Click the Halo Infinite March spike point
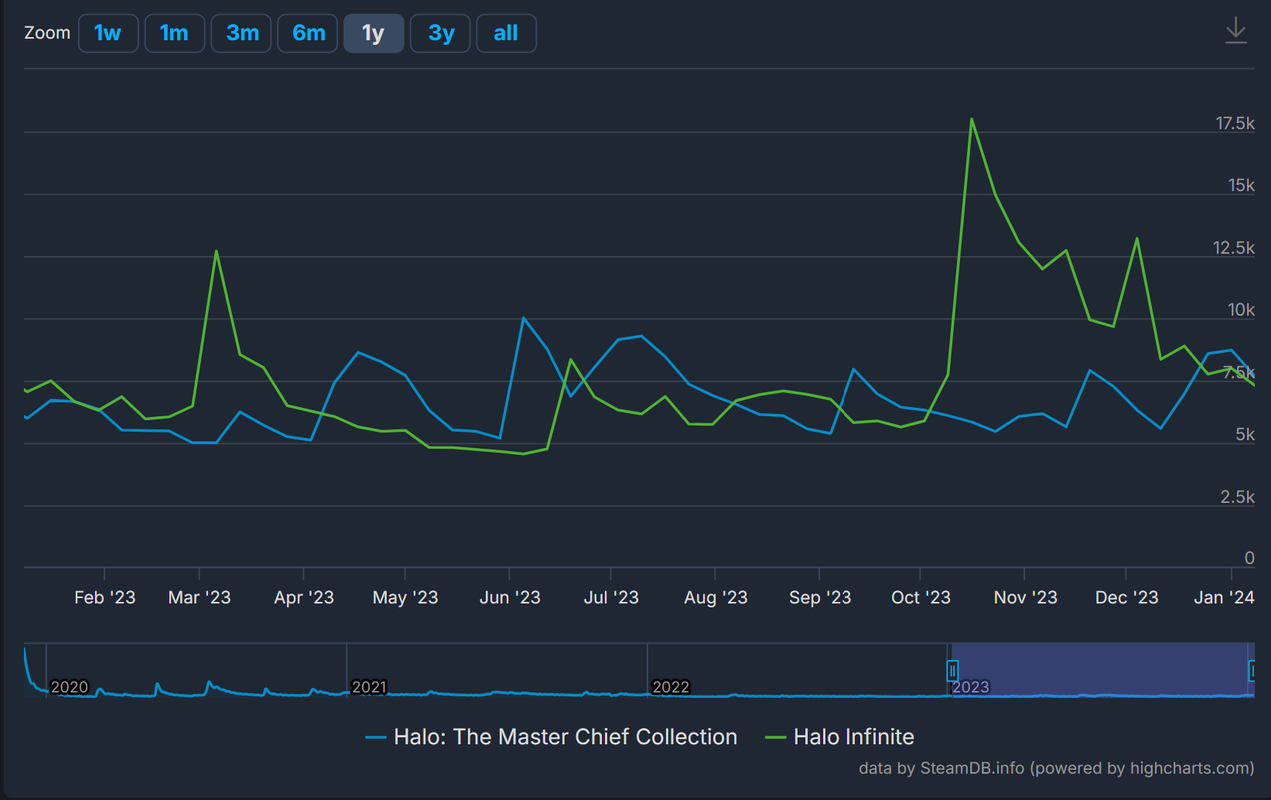Image resolution: width=1271 pixels, height=800 pixels. click(216, 251)
